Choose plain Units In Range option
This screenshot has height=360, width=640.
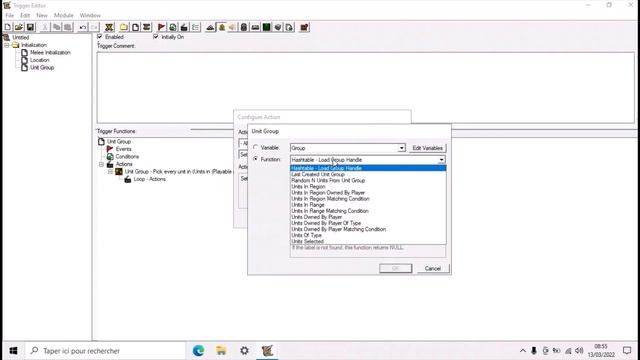[x=368, y=205]
